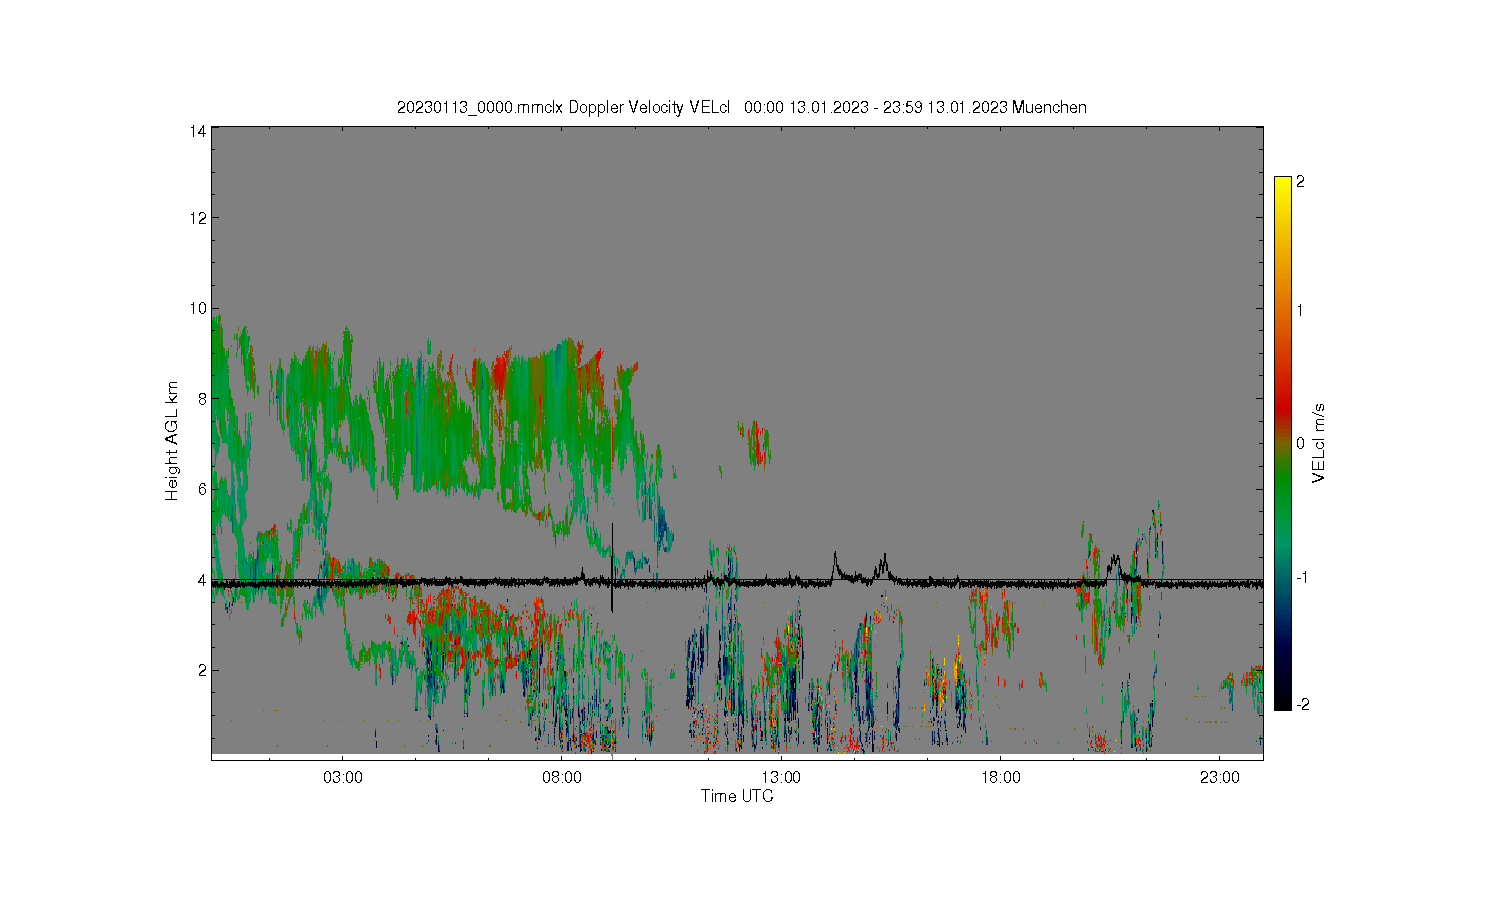
Task: Click the height-axis tick label 2
Action: point(203,670)
